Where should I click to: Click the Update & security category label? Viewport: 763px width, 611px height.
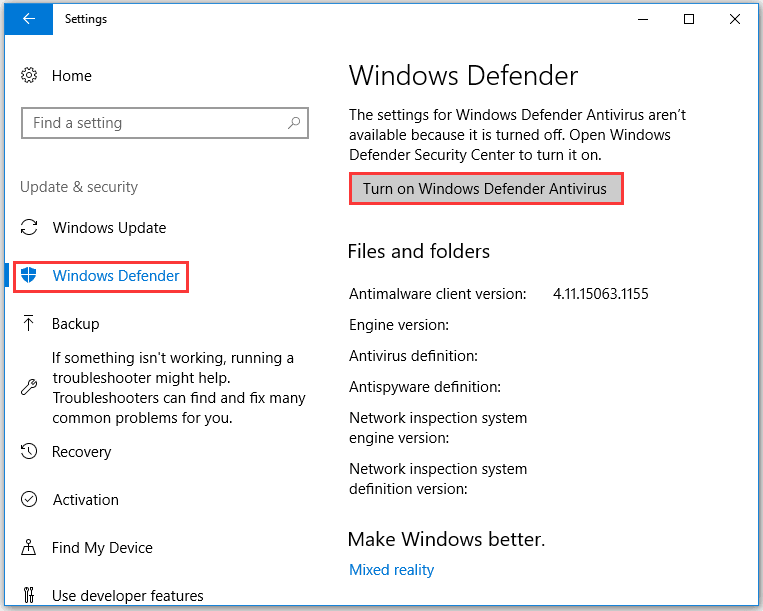(79, 187)
